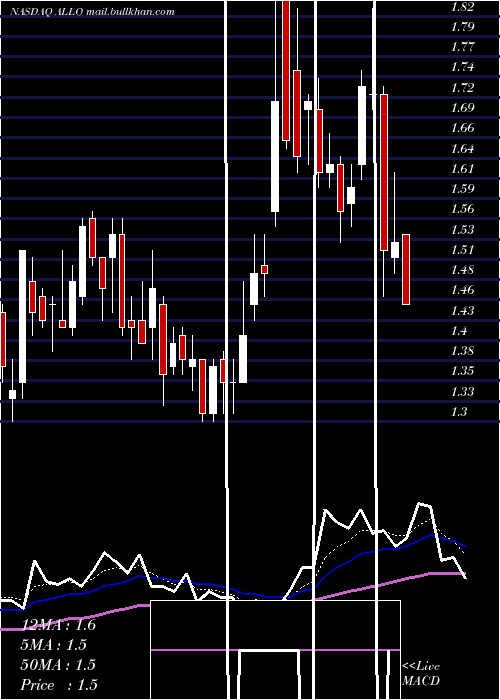Image resolution: width=500 pixels, height=700 pixels.
Task: Select the 1.35 price axis label
Action: (462, 371)
